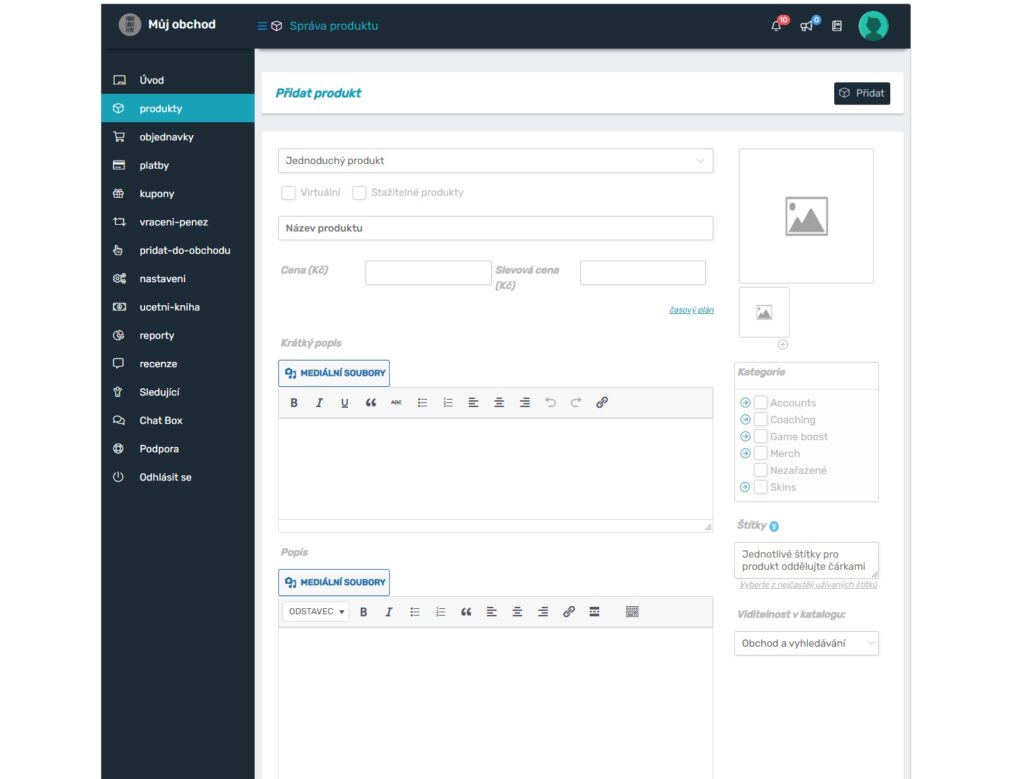Tick the Accounts category checkbox
The width and height of the screenshot is (1024, 779).
click(x=761, y=403)
